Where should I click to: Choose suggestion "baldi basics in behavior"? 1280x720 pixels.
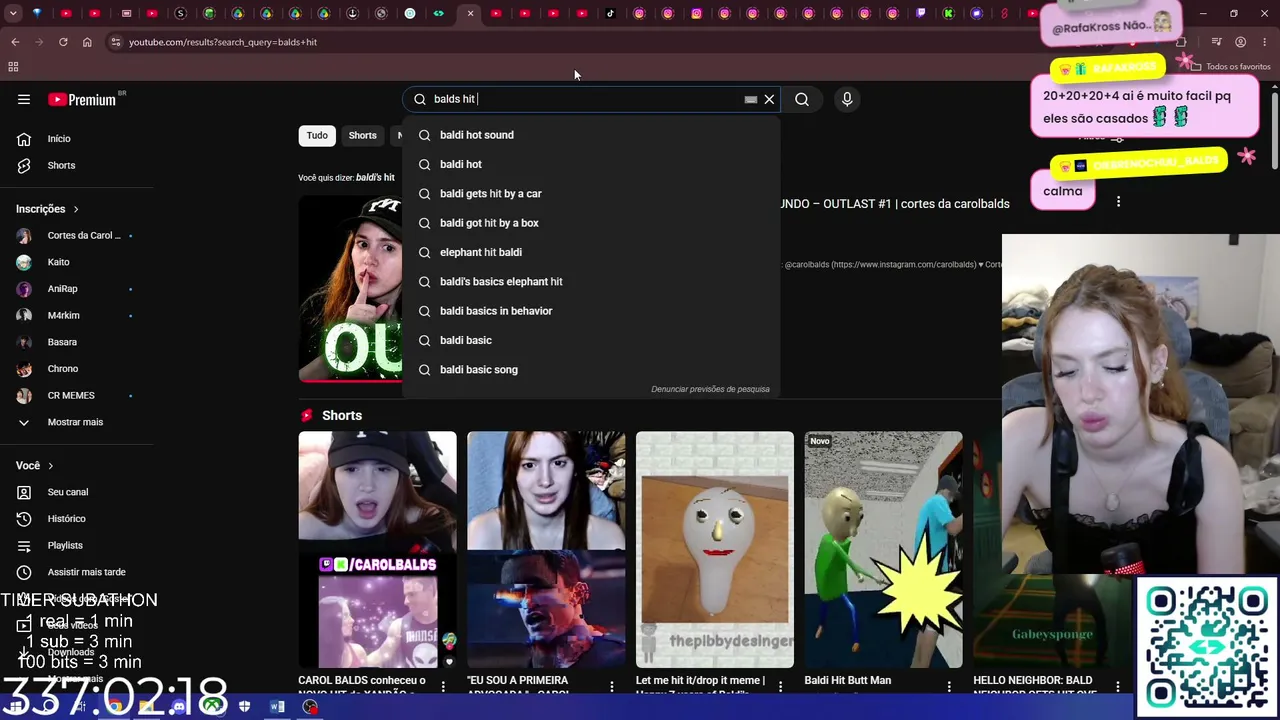tap(591, 311)
